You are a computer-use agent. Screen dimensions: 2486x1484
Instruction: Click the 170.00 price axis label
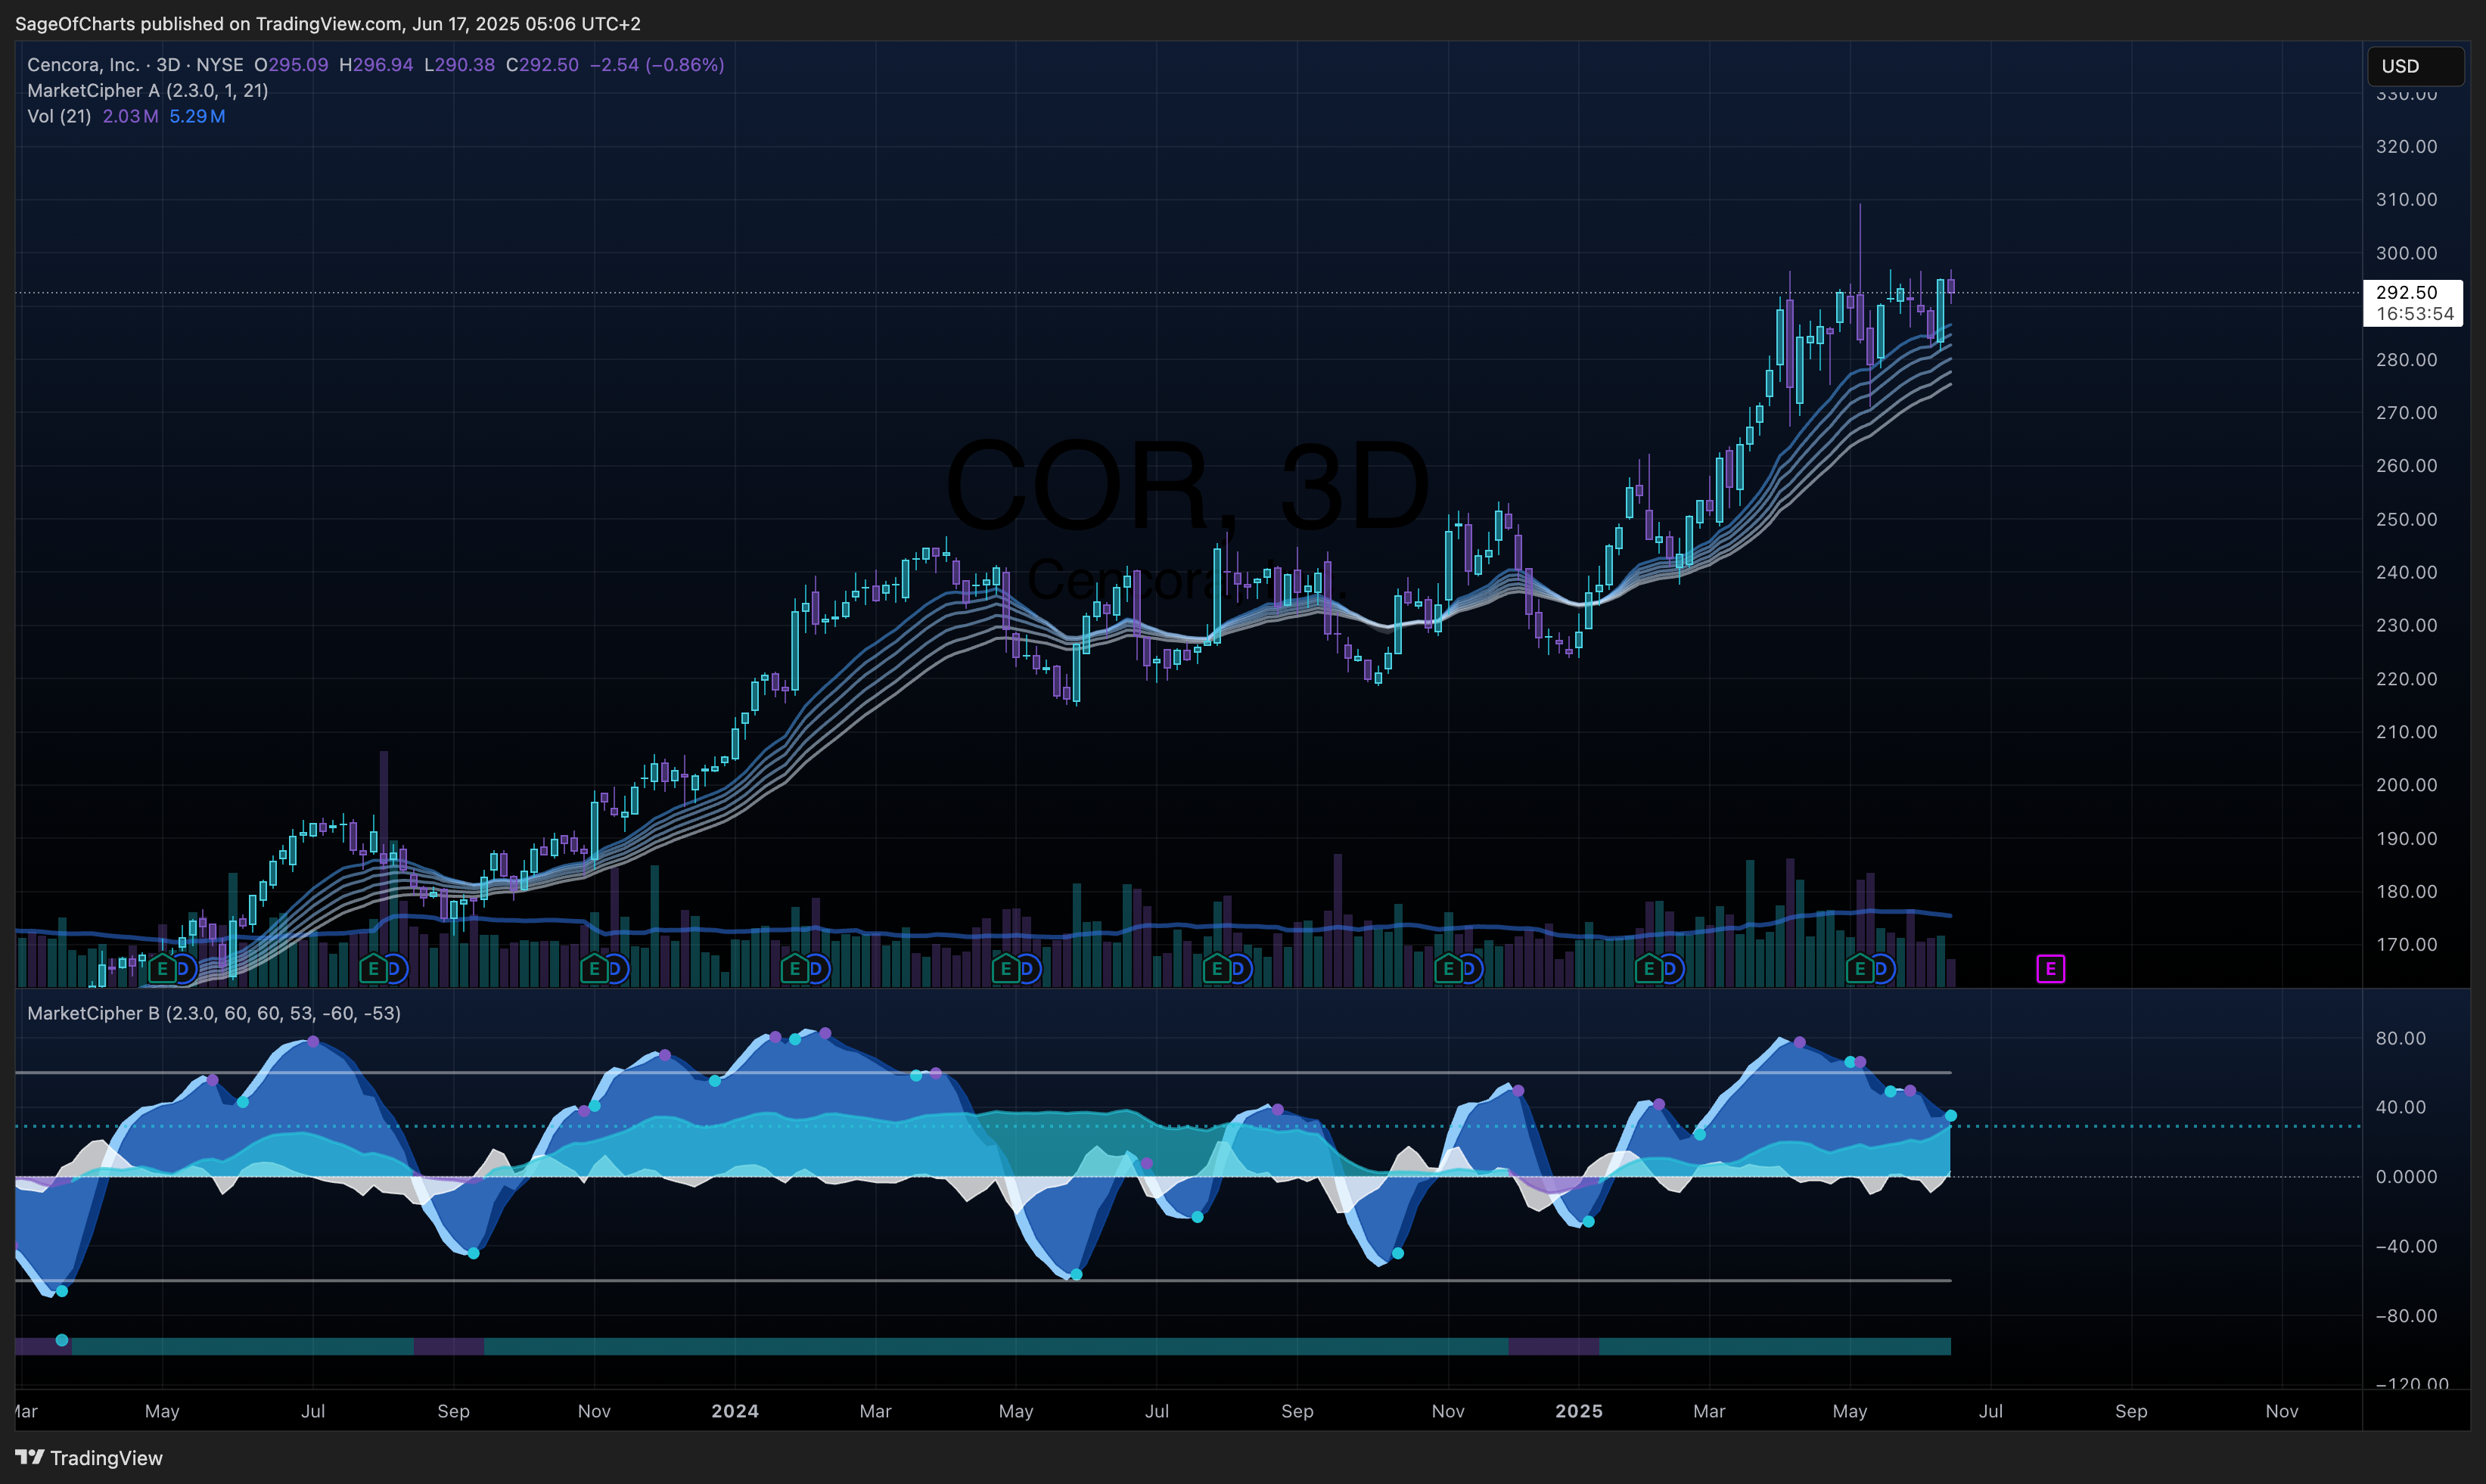pyautogui.click(x=2407, y=945)
